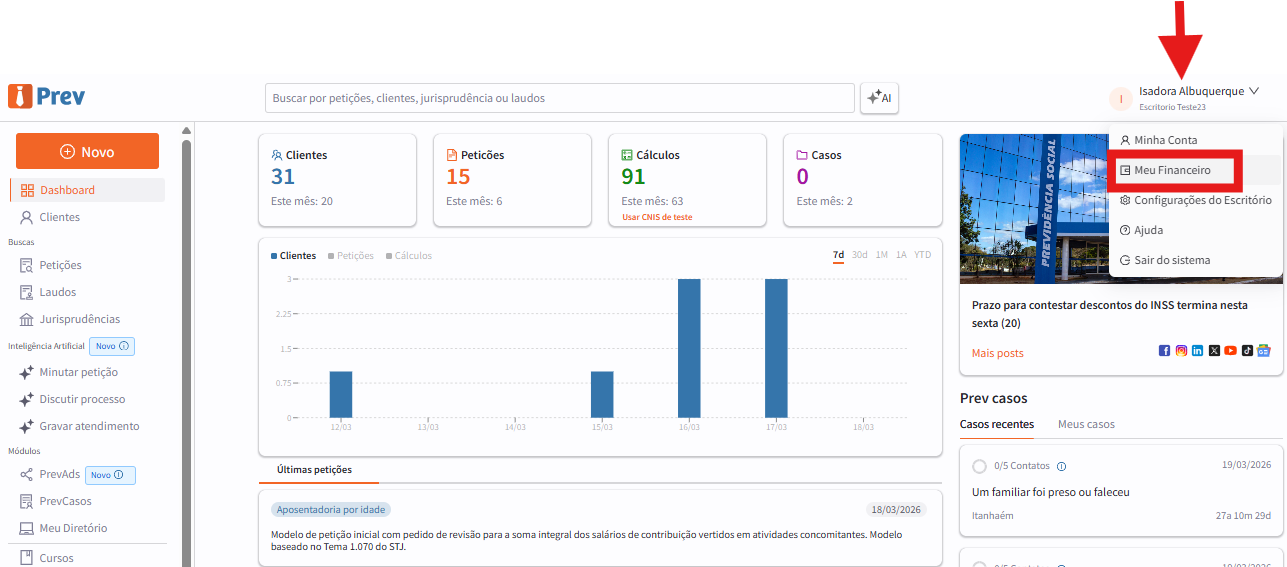Toggle the Clientes series in chart legend
The image size is (1287, 567).
[293, 255]
